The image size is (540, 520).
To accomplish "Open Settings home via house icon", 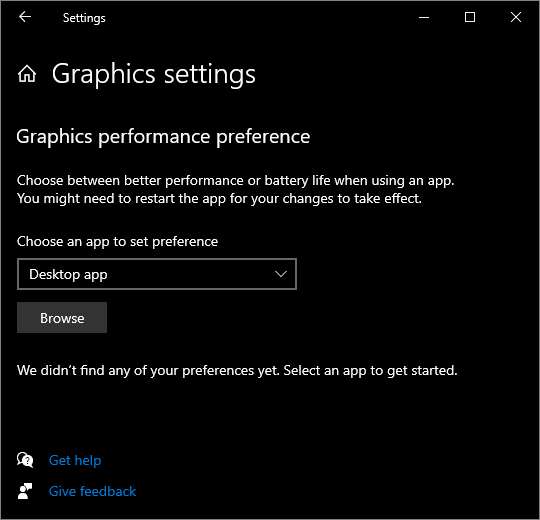I will [27, 74].
